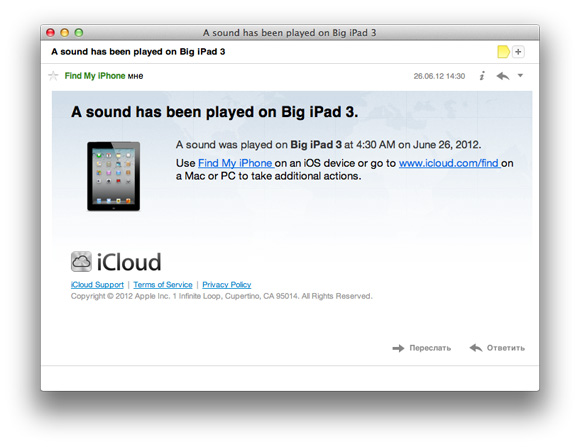The image size is (580, 447).
Task: Reply using the header arrow icon
Action: coord(503,76)
